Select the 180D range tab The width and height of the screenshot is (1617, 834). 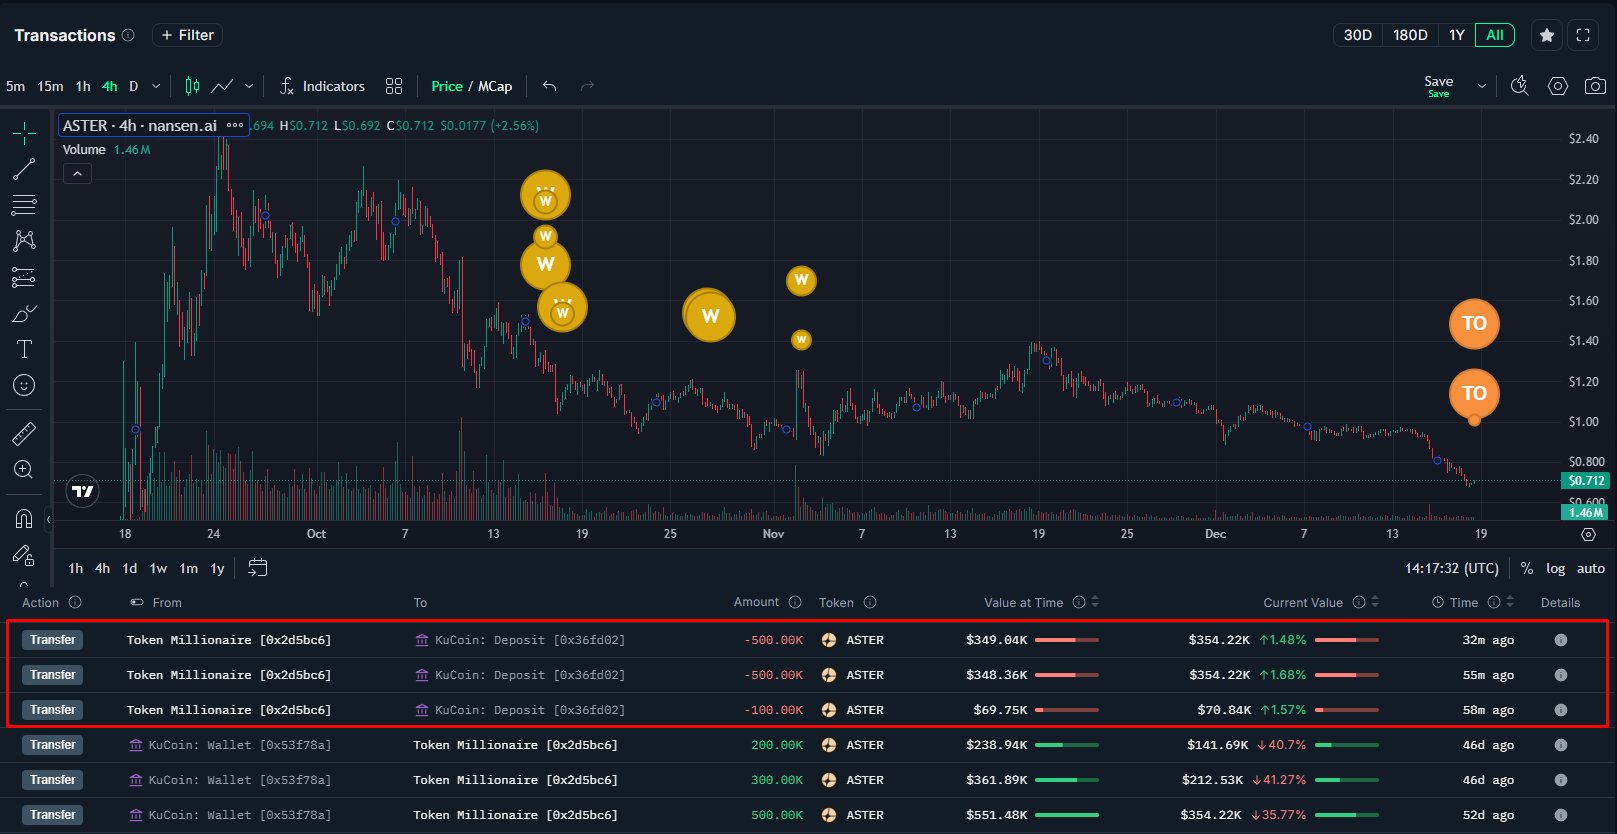[1410, 35]
